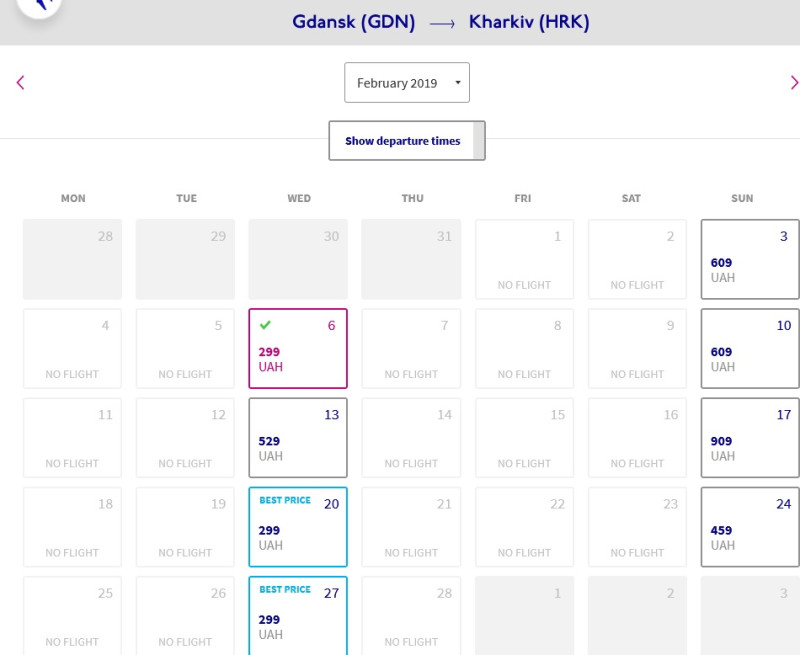Click the Kharkiv (HRK) destination label
This screenshot has height=655, width=800.
click(x=529, y=22)
